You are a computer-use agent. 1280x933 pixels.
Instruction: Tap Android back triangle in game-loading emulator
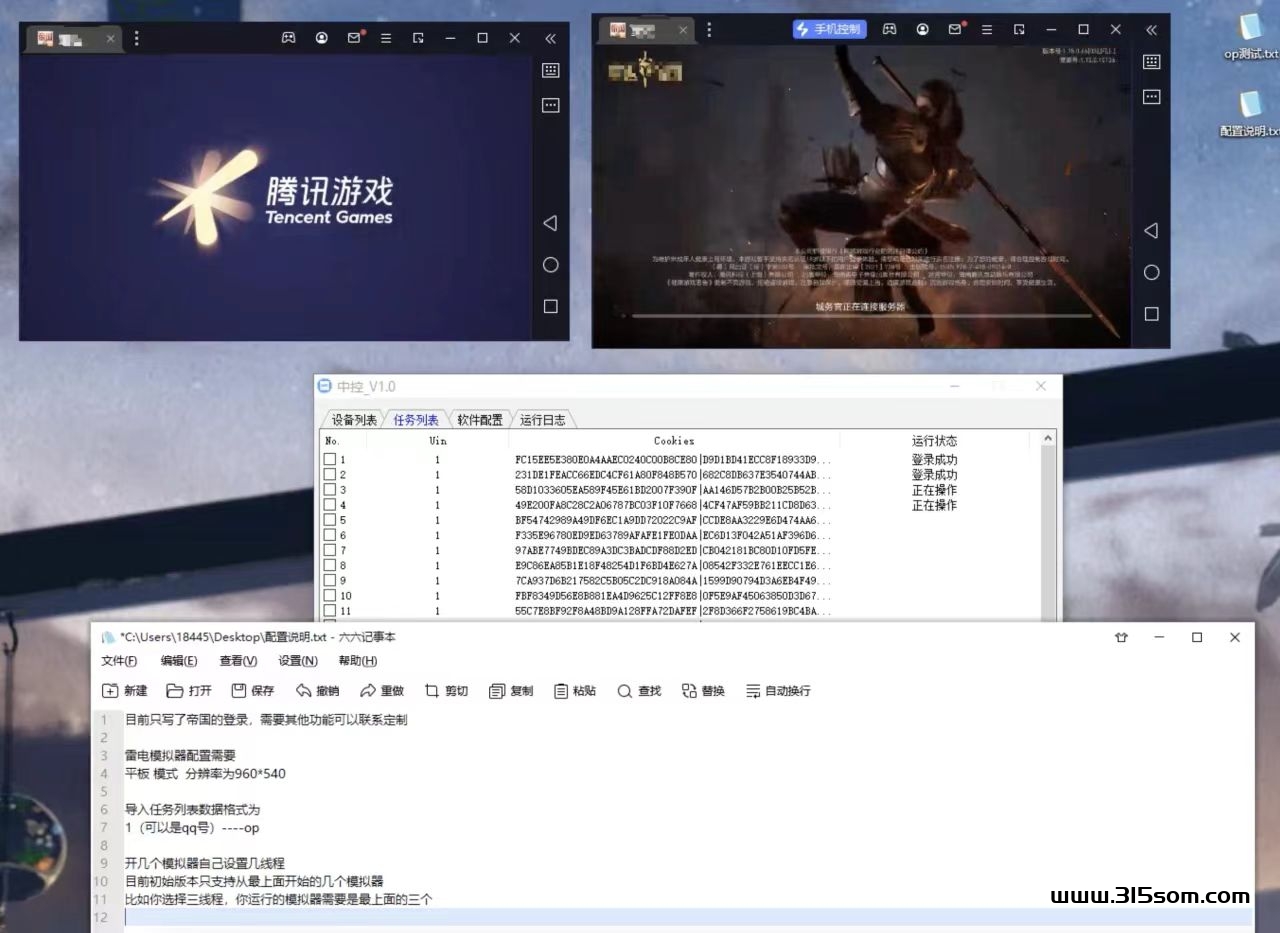(x=1151, y=231)
